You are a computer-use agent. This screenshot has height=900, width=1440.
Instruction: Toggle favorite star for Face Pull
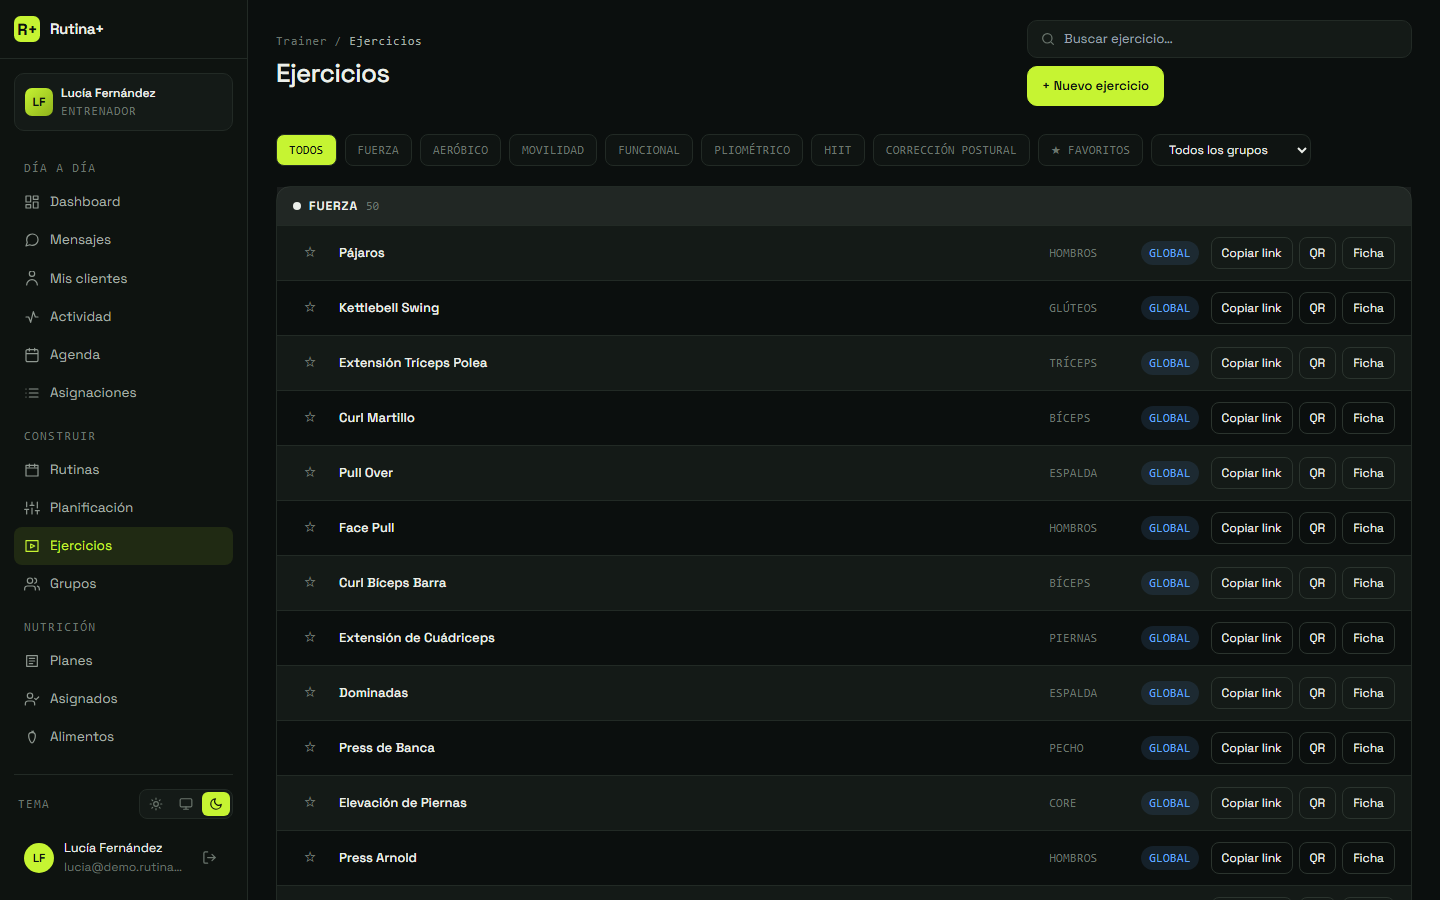pyautogui.click(x=310, y=527)
